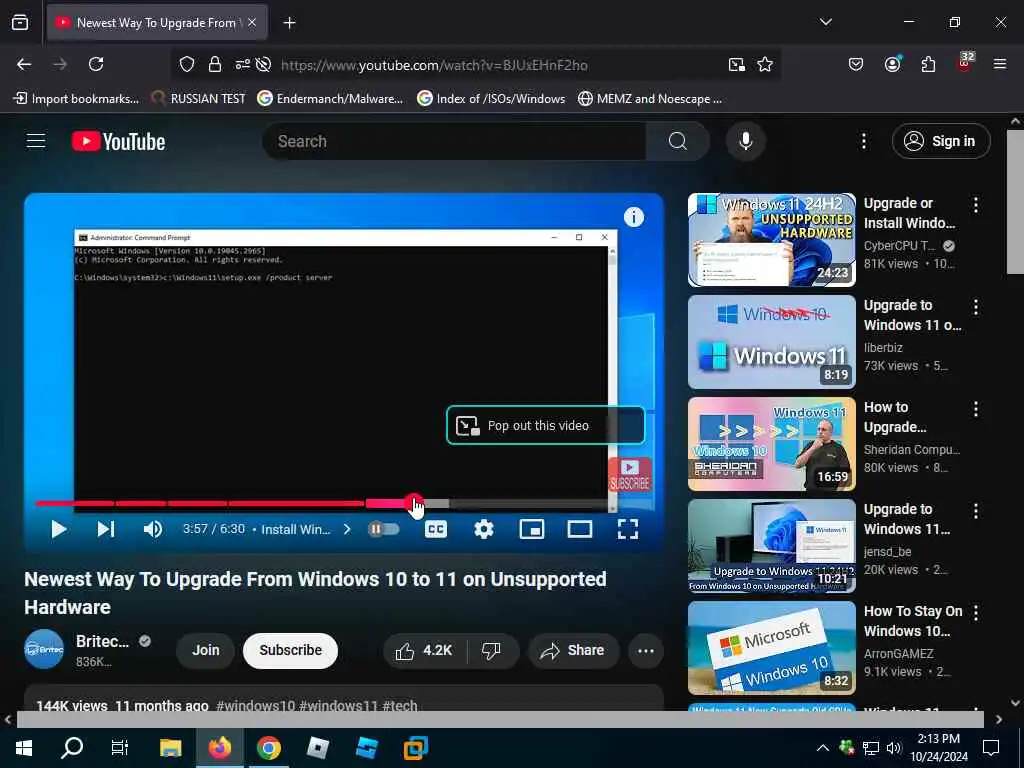Open 'How To Stay On Windows 10' video title
This screenshot has width=1024, height=768.
[912, 621]
